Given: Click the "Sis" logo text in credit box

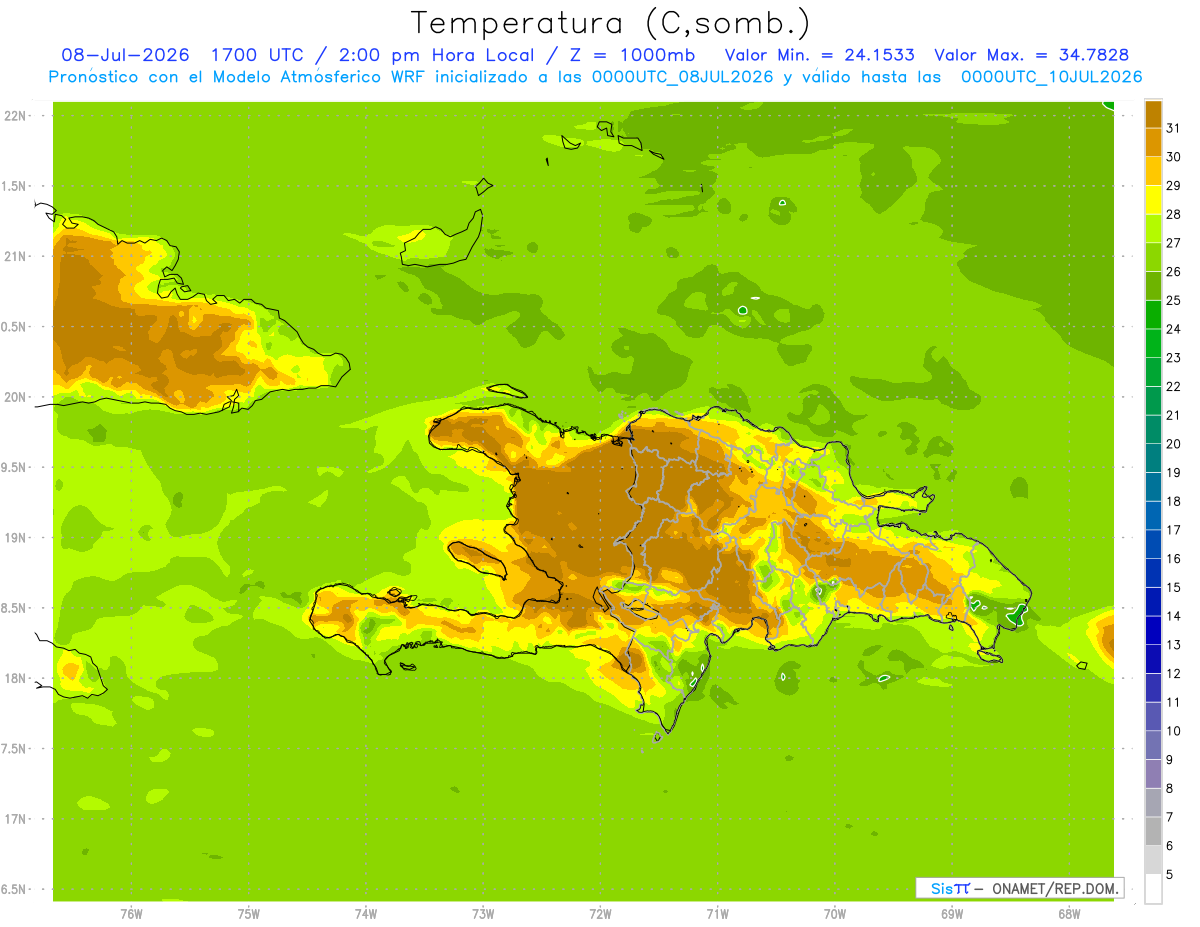Looking at the screenshot, I should [x=941, y=888].
